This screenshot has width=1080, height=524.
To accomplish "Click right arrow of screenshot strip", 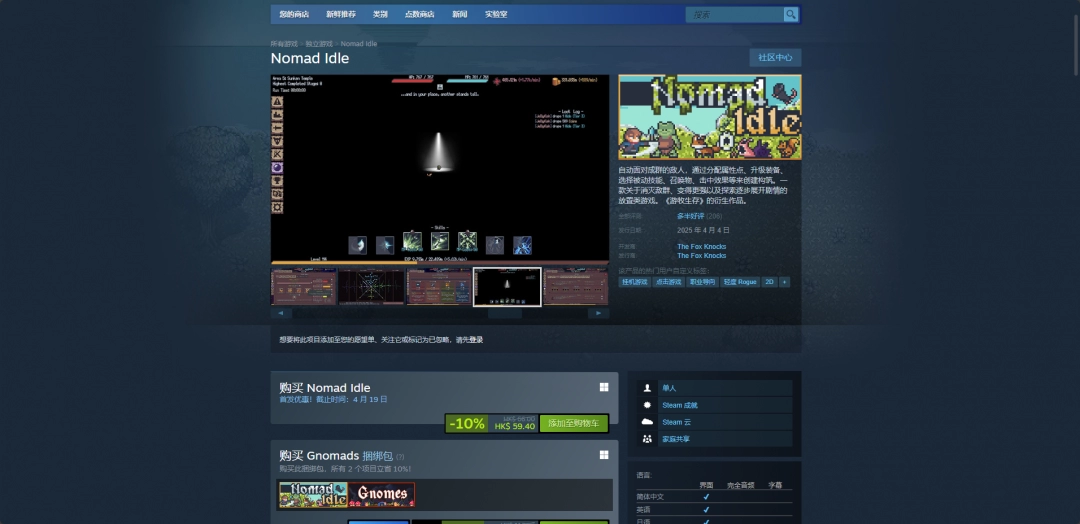I will tap(598, 313).
